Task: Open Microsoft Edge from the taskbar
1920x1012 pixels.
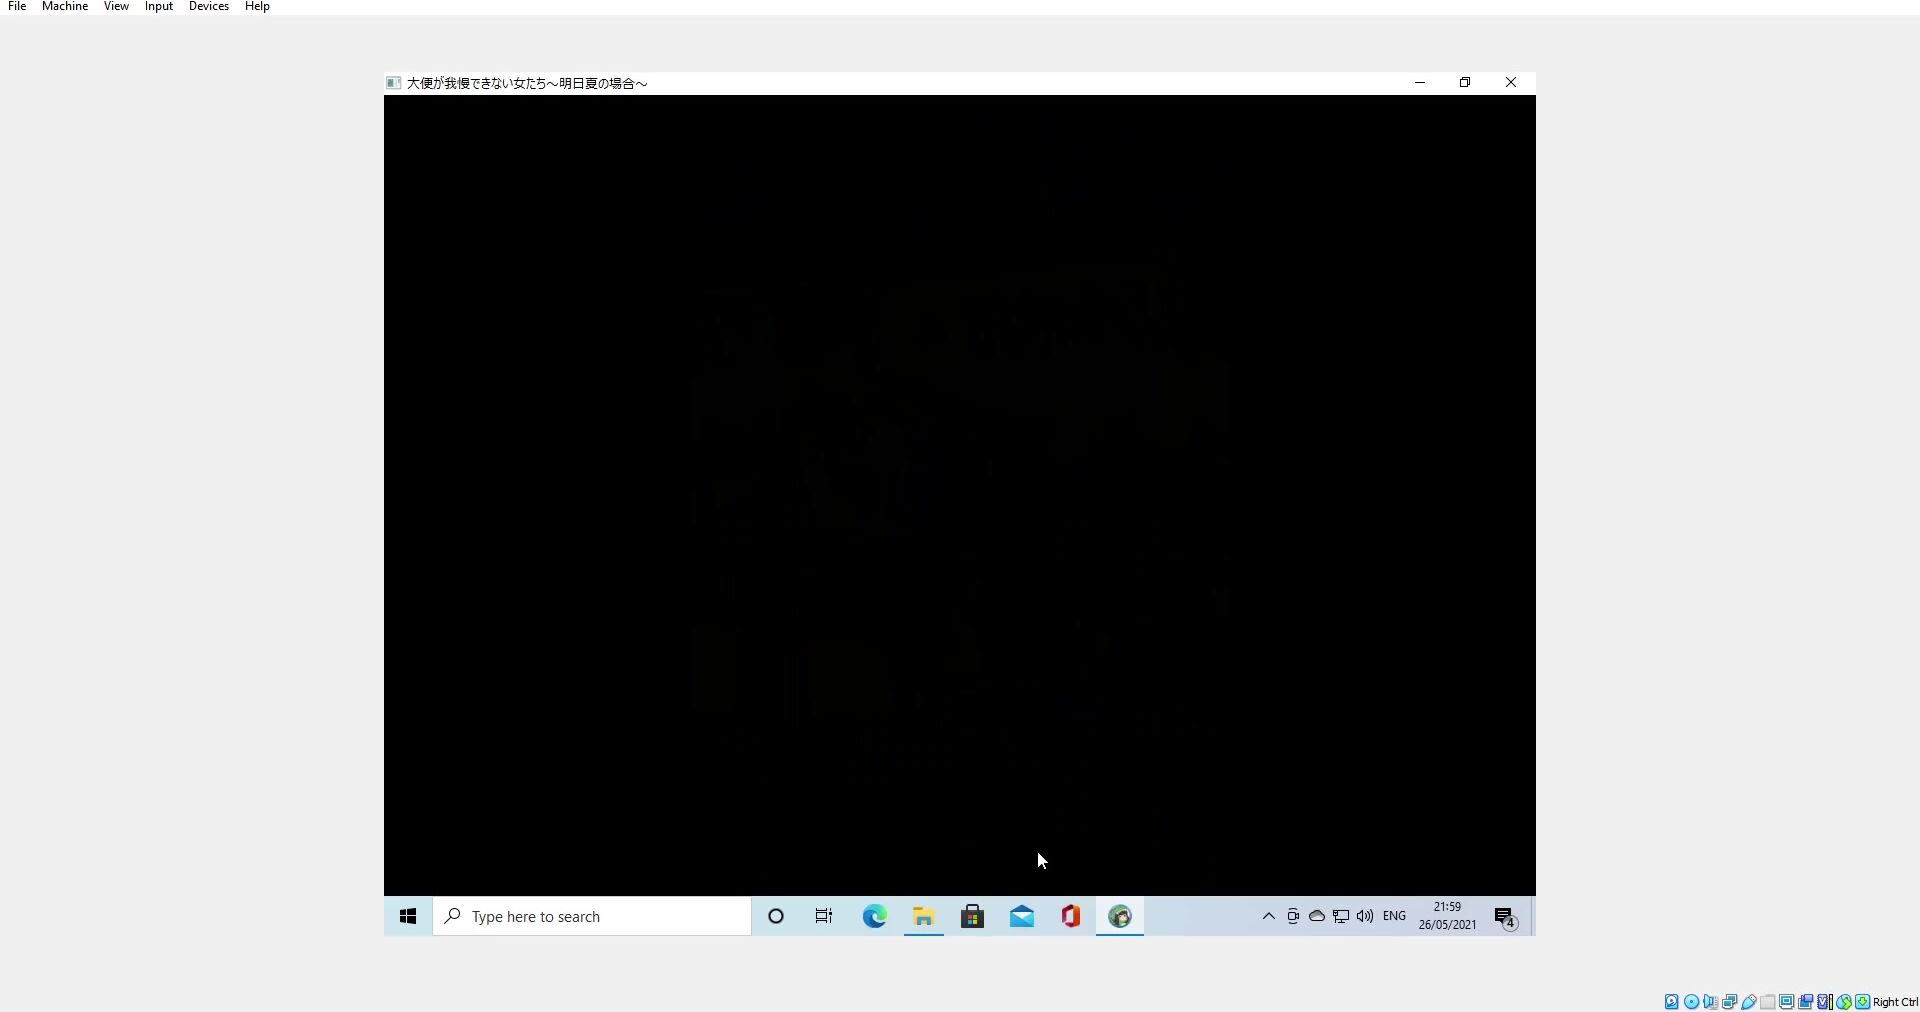Action: [x=874, y=917]
